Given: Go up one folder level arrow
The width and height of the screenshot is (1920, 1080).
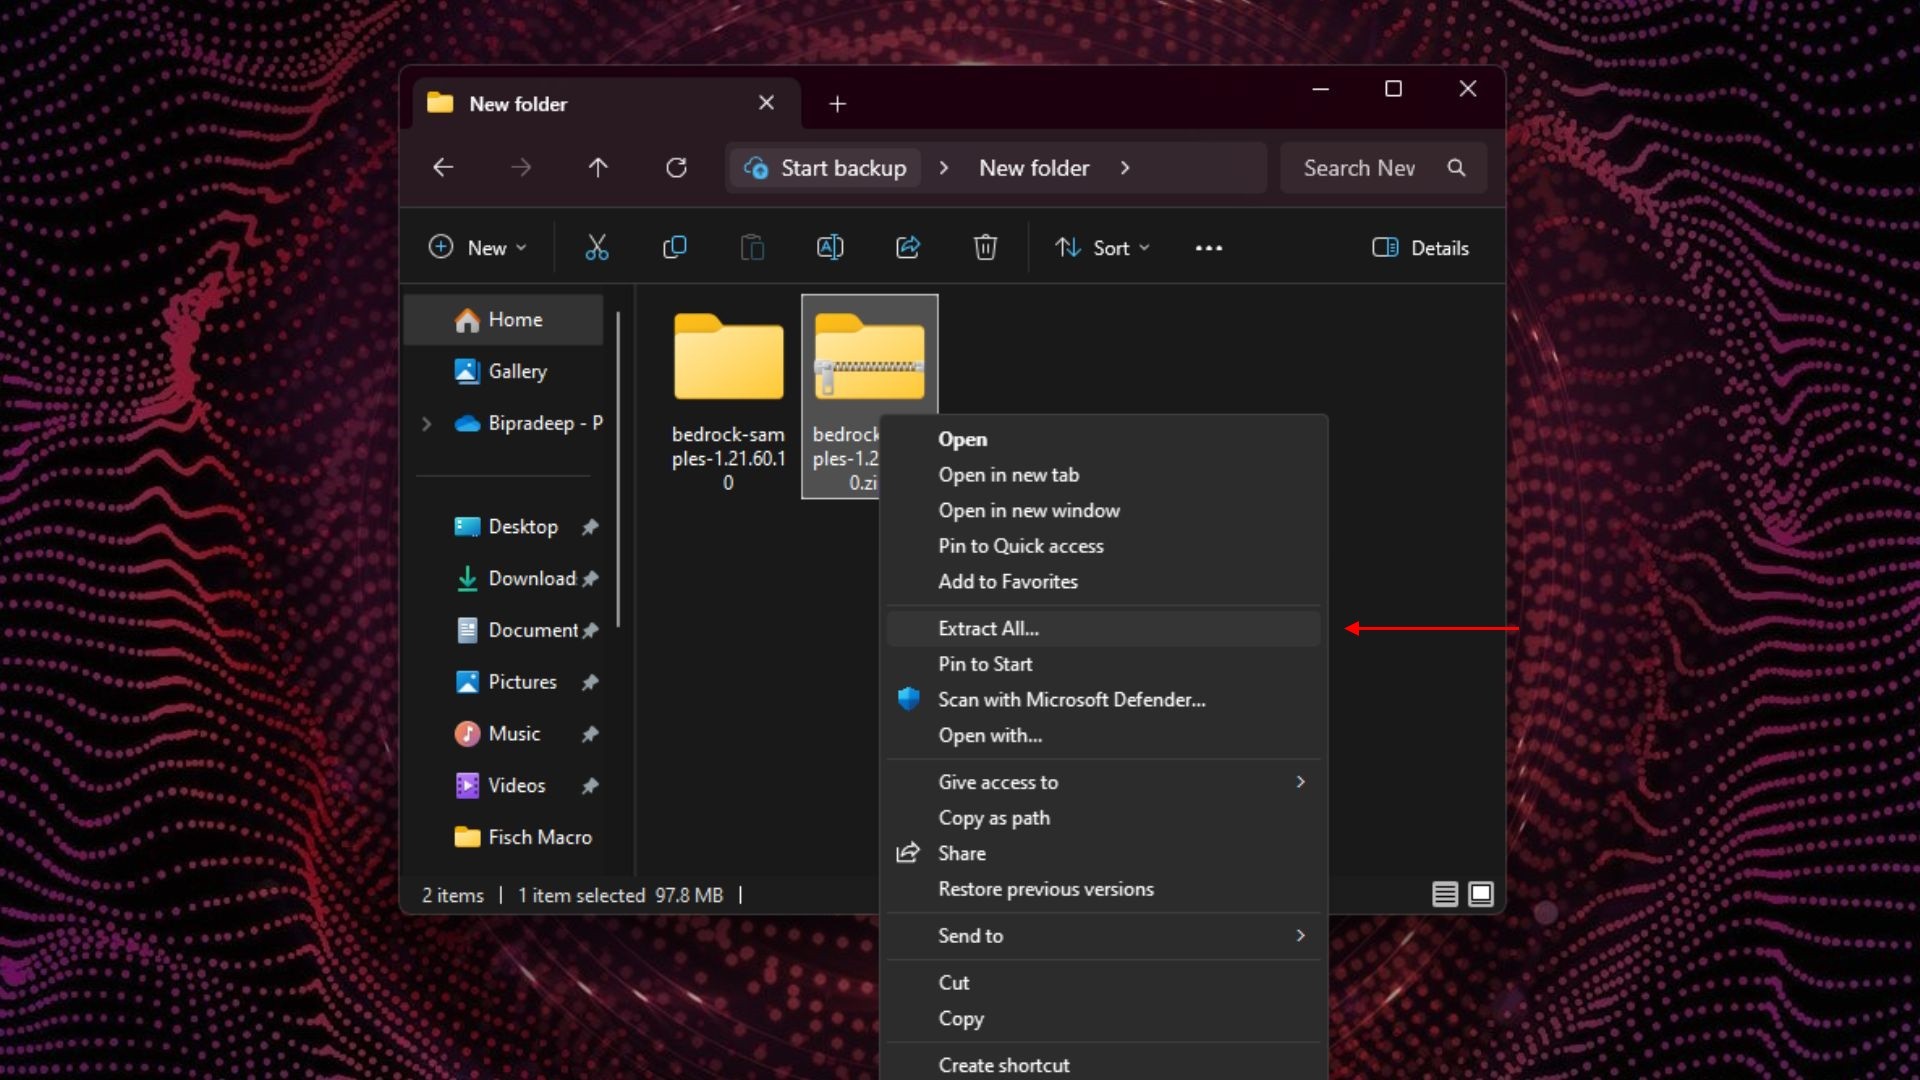Looking at the screenshot, I should (598, 167).
